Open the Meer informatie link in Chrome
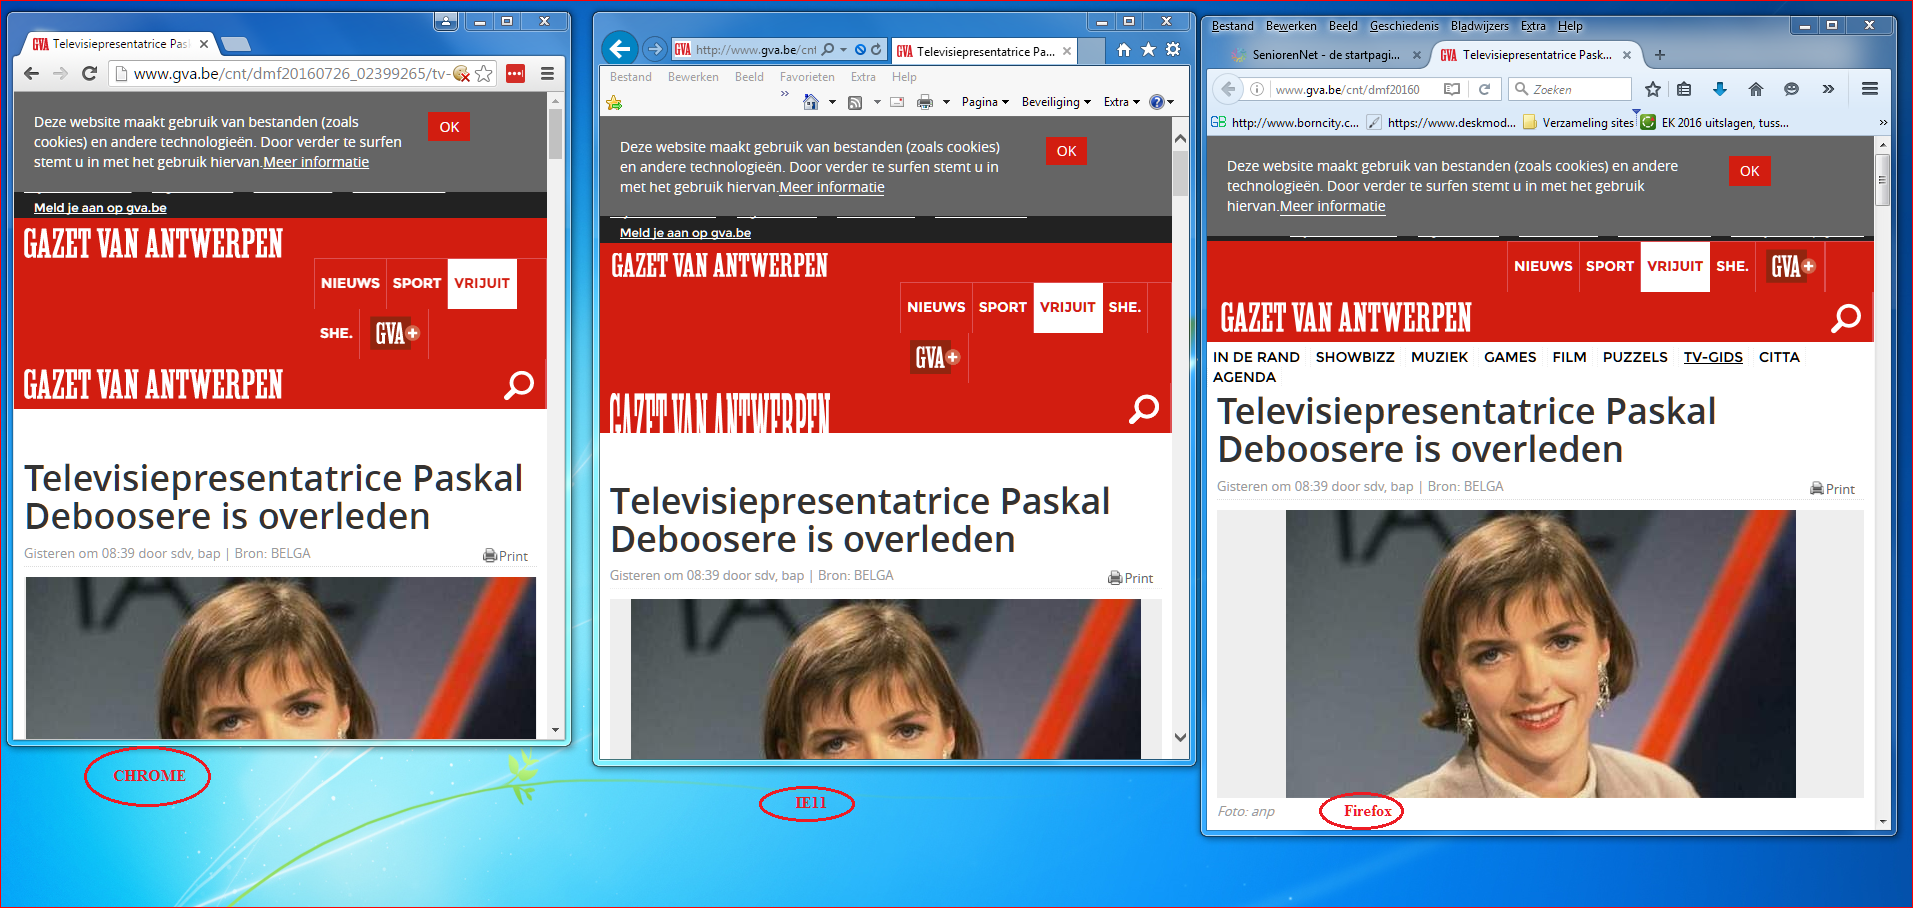The width and height of the screenshot is (1913, 908). (x=315, y=161)
